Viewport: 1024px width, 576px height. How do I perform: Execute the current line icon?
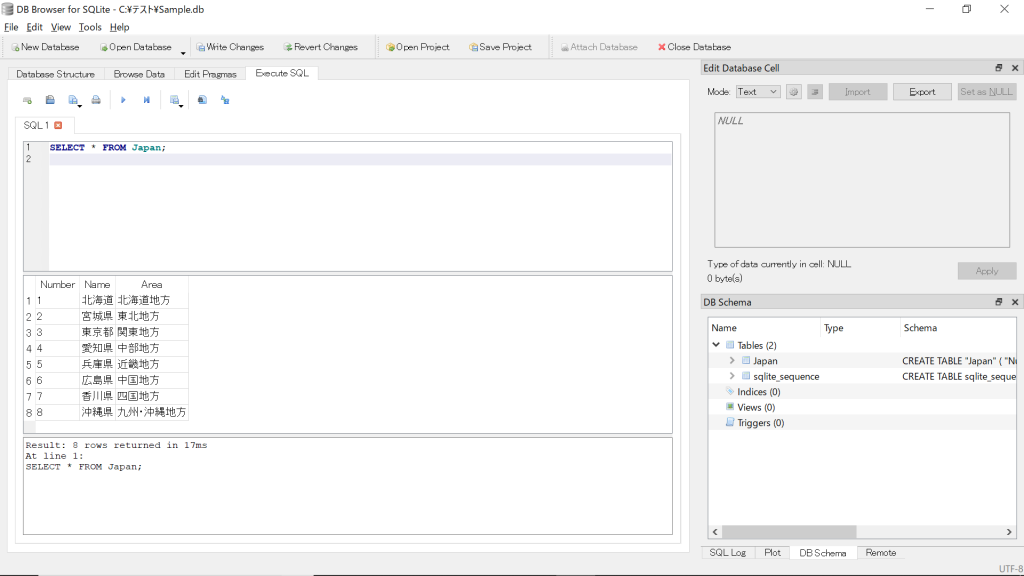click(146, 100)
